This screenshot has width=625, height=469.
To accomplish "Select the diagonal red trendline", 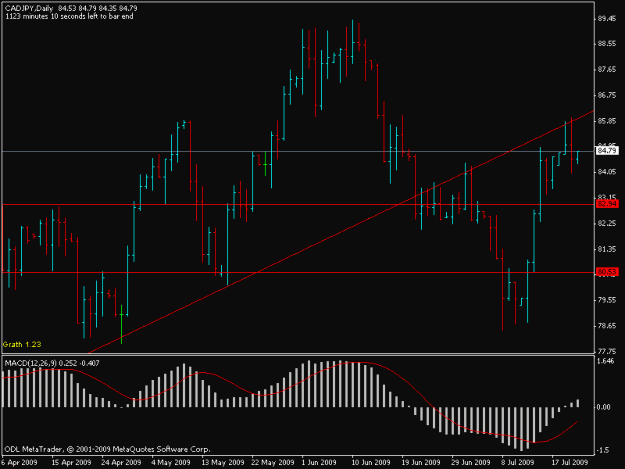I will click(343, 231).
